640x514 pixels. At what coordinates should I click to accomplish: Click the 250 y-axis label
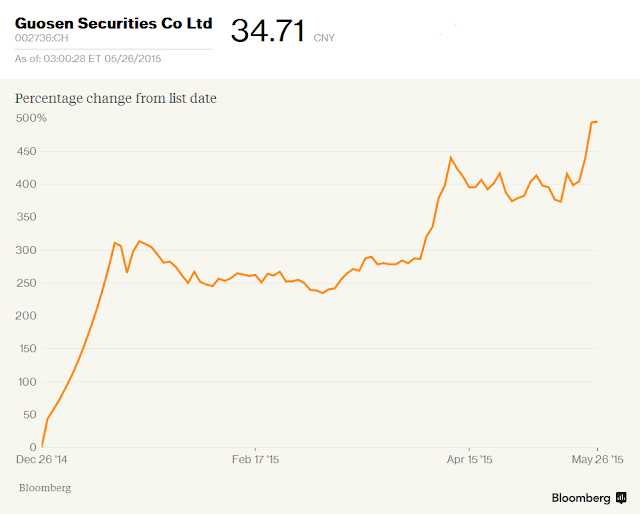tap(27, 283)
